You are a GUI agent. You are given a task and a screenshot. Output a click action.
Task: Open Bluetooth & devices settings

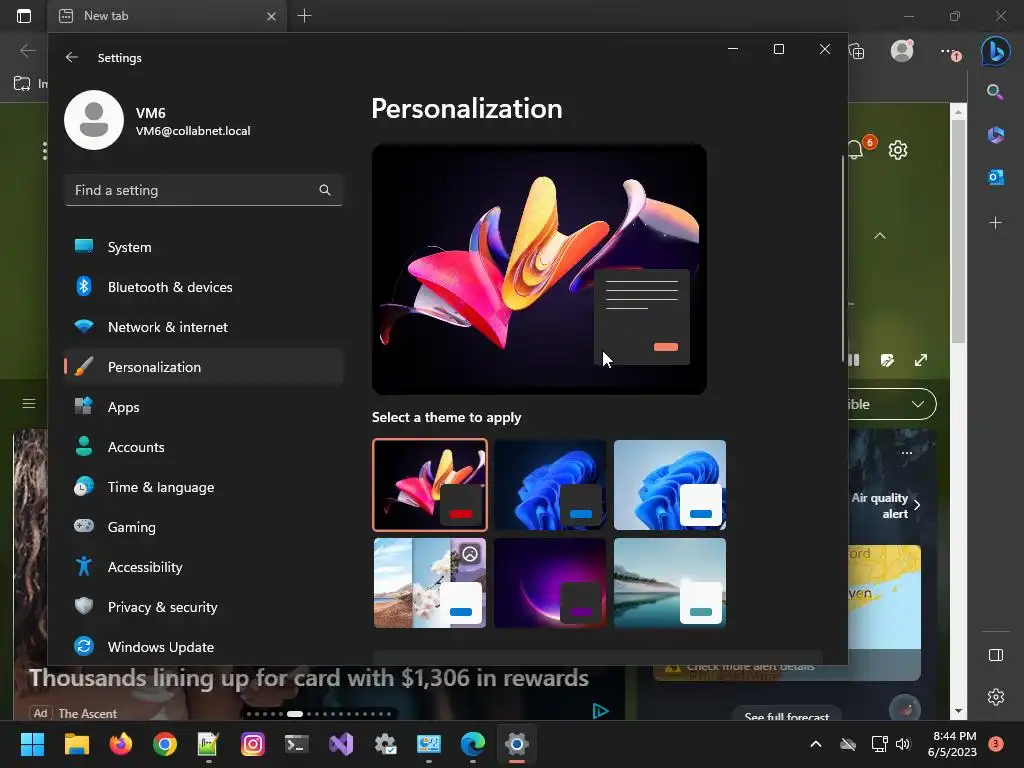click(204, 287)
